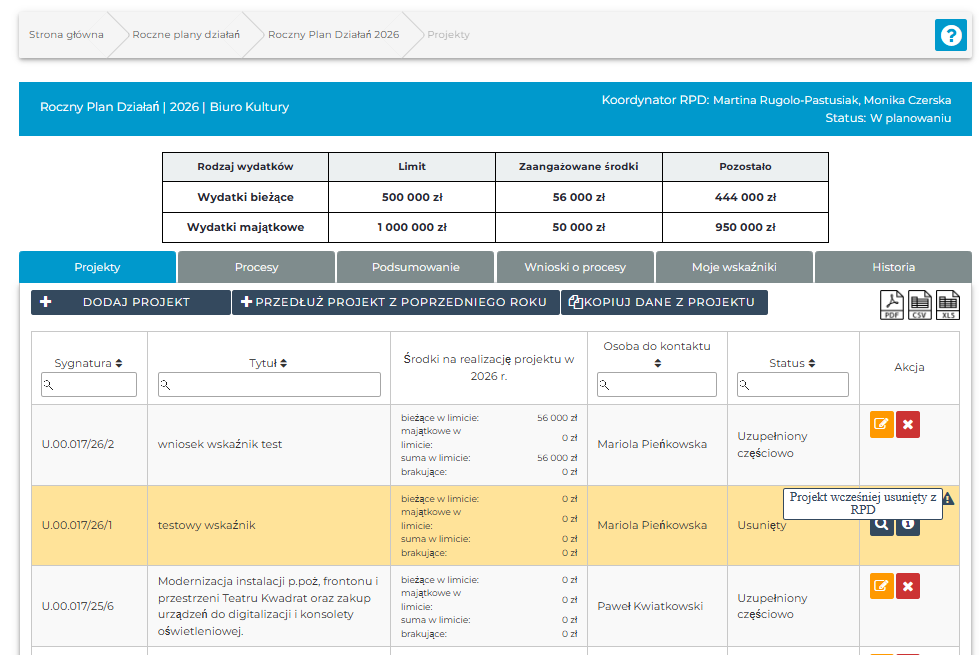Screen dimensions: 979x655
Task: Focus the Tytuł column filter field
Action: pos(269,384)
